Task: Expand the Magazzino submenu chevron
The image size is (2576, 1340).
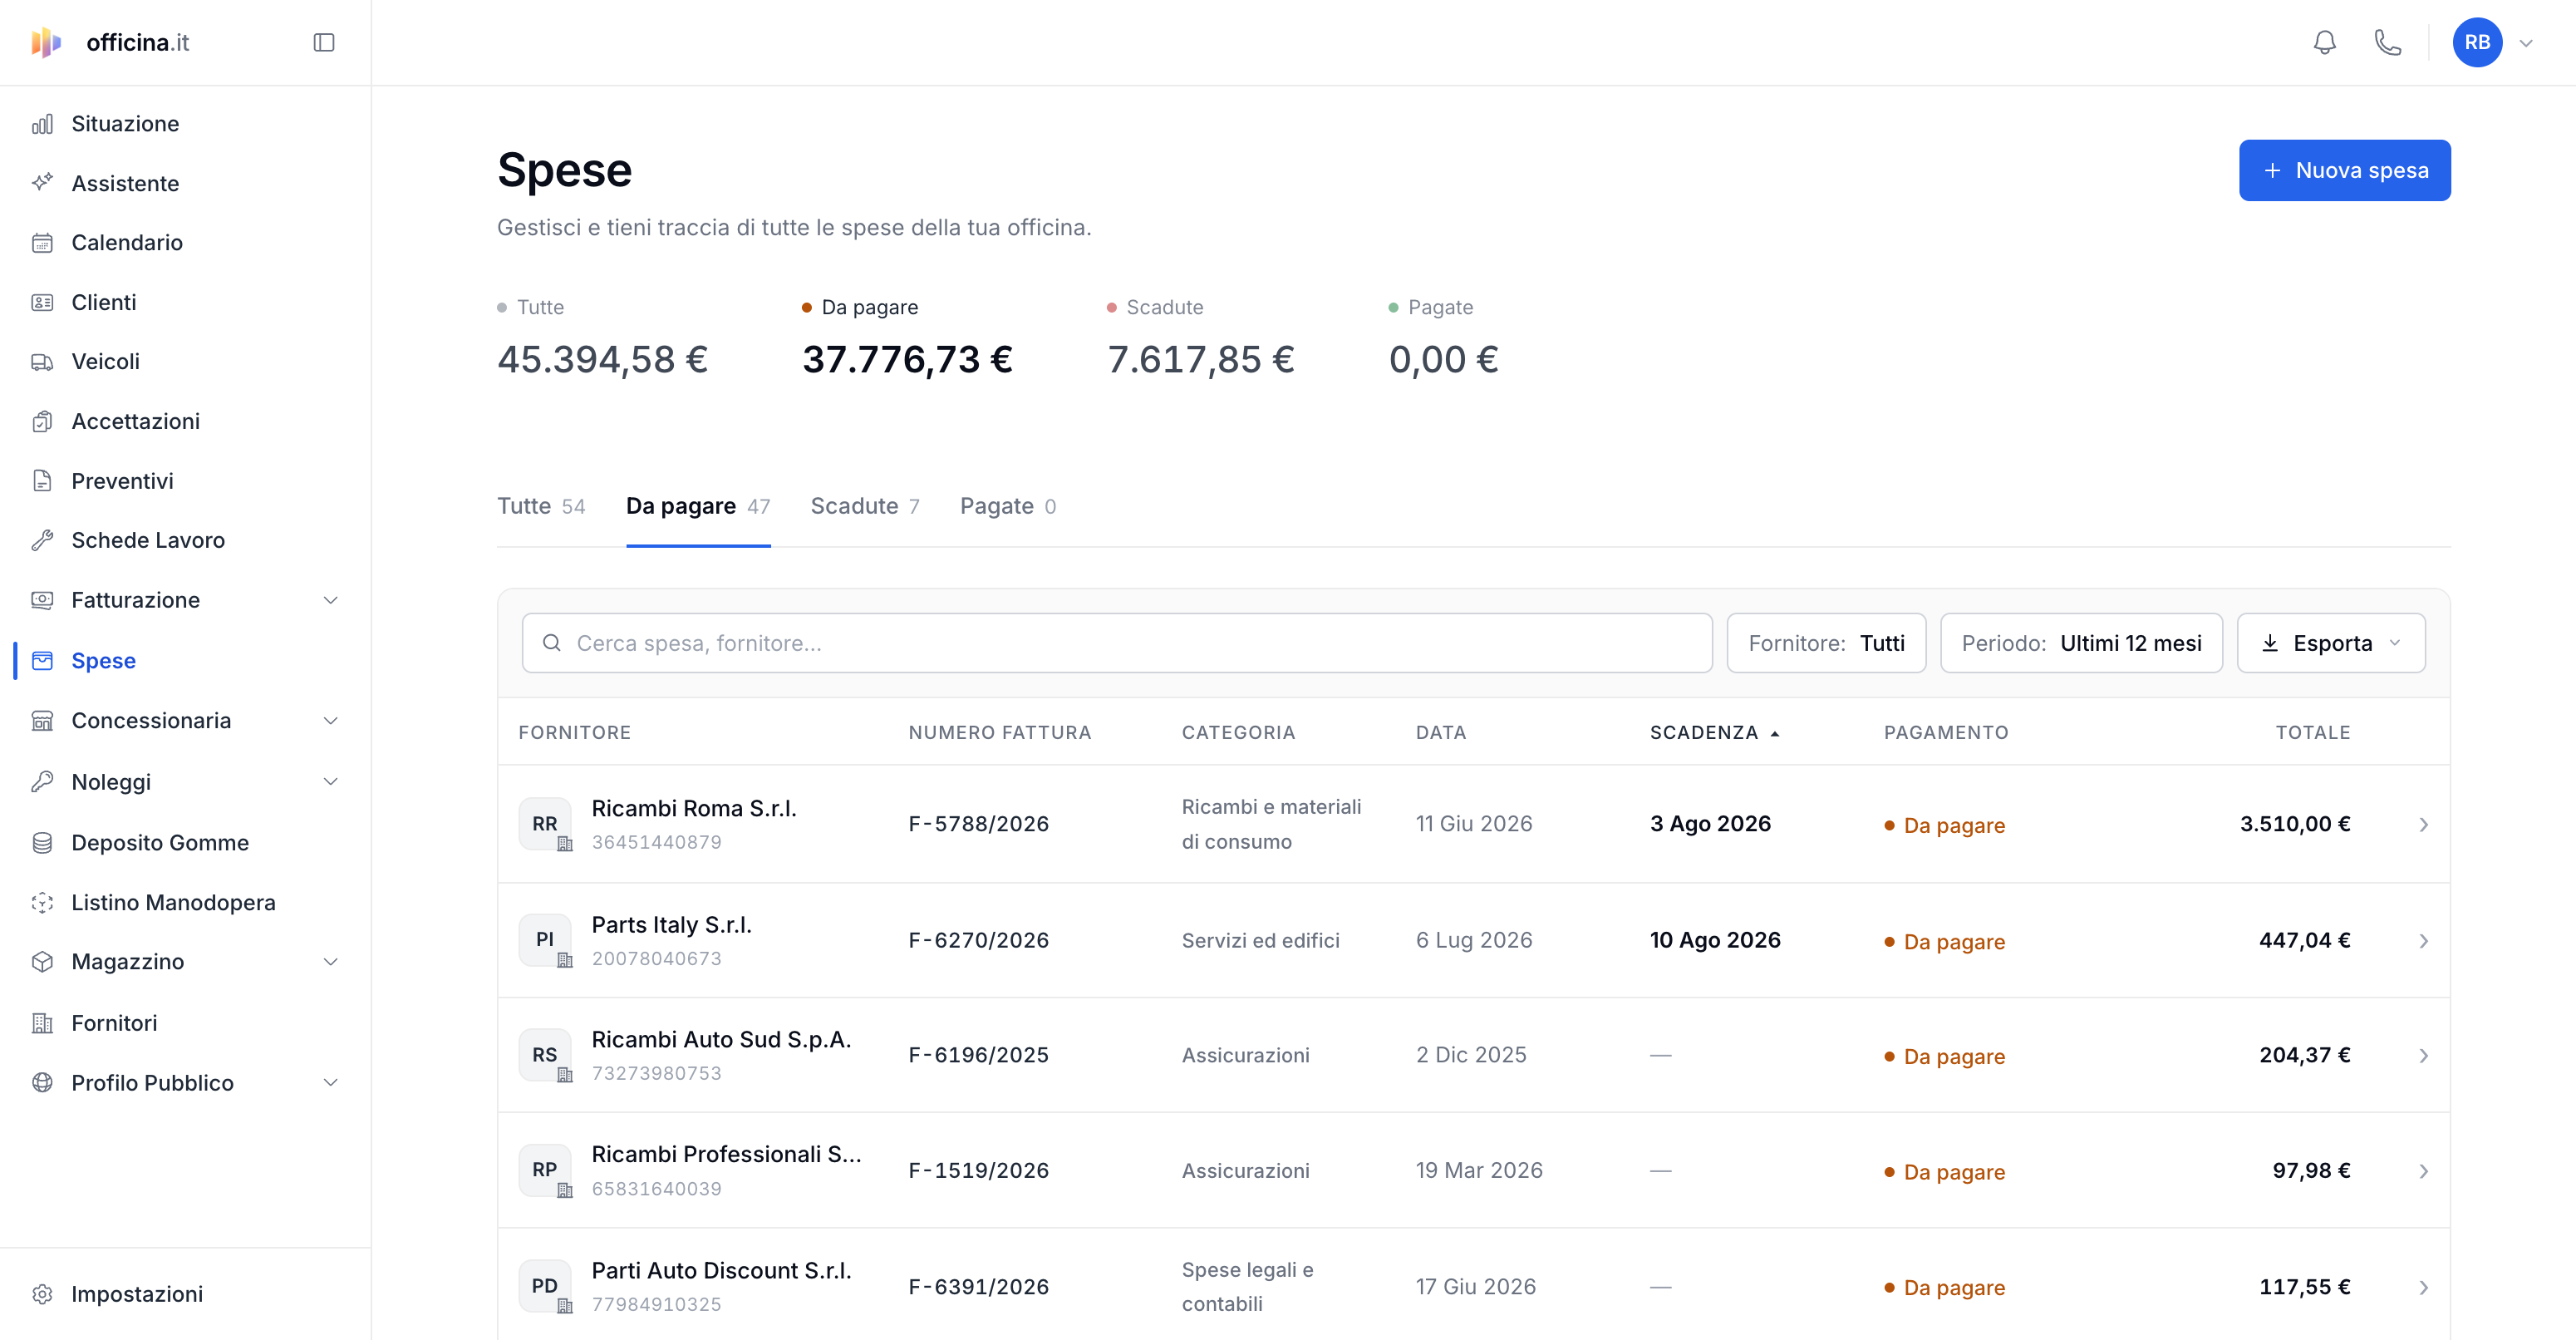Action: (x=331, y=962)
